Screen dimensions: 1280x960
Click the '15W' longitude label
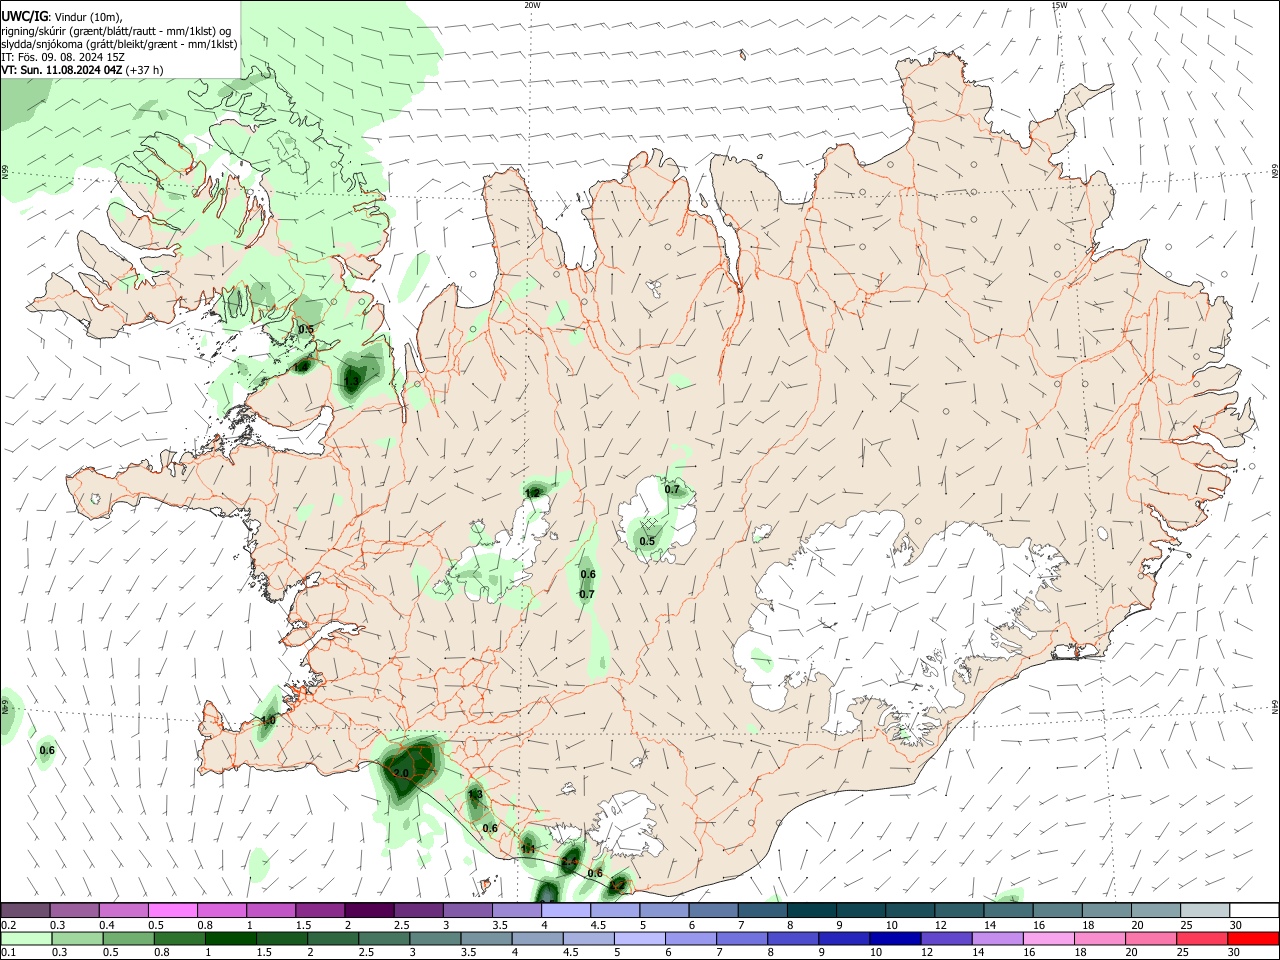coord(1059,4)
